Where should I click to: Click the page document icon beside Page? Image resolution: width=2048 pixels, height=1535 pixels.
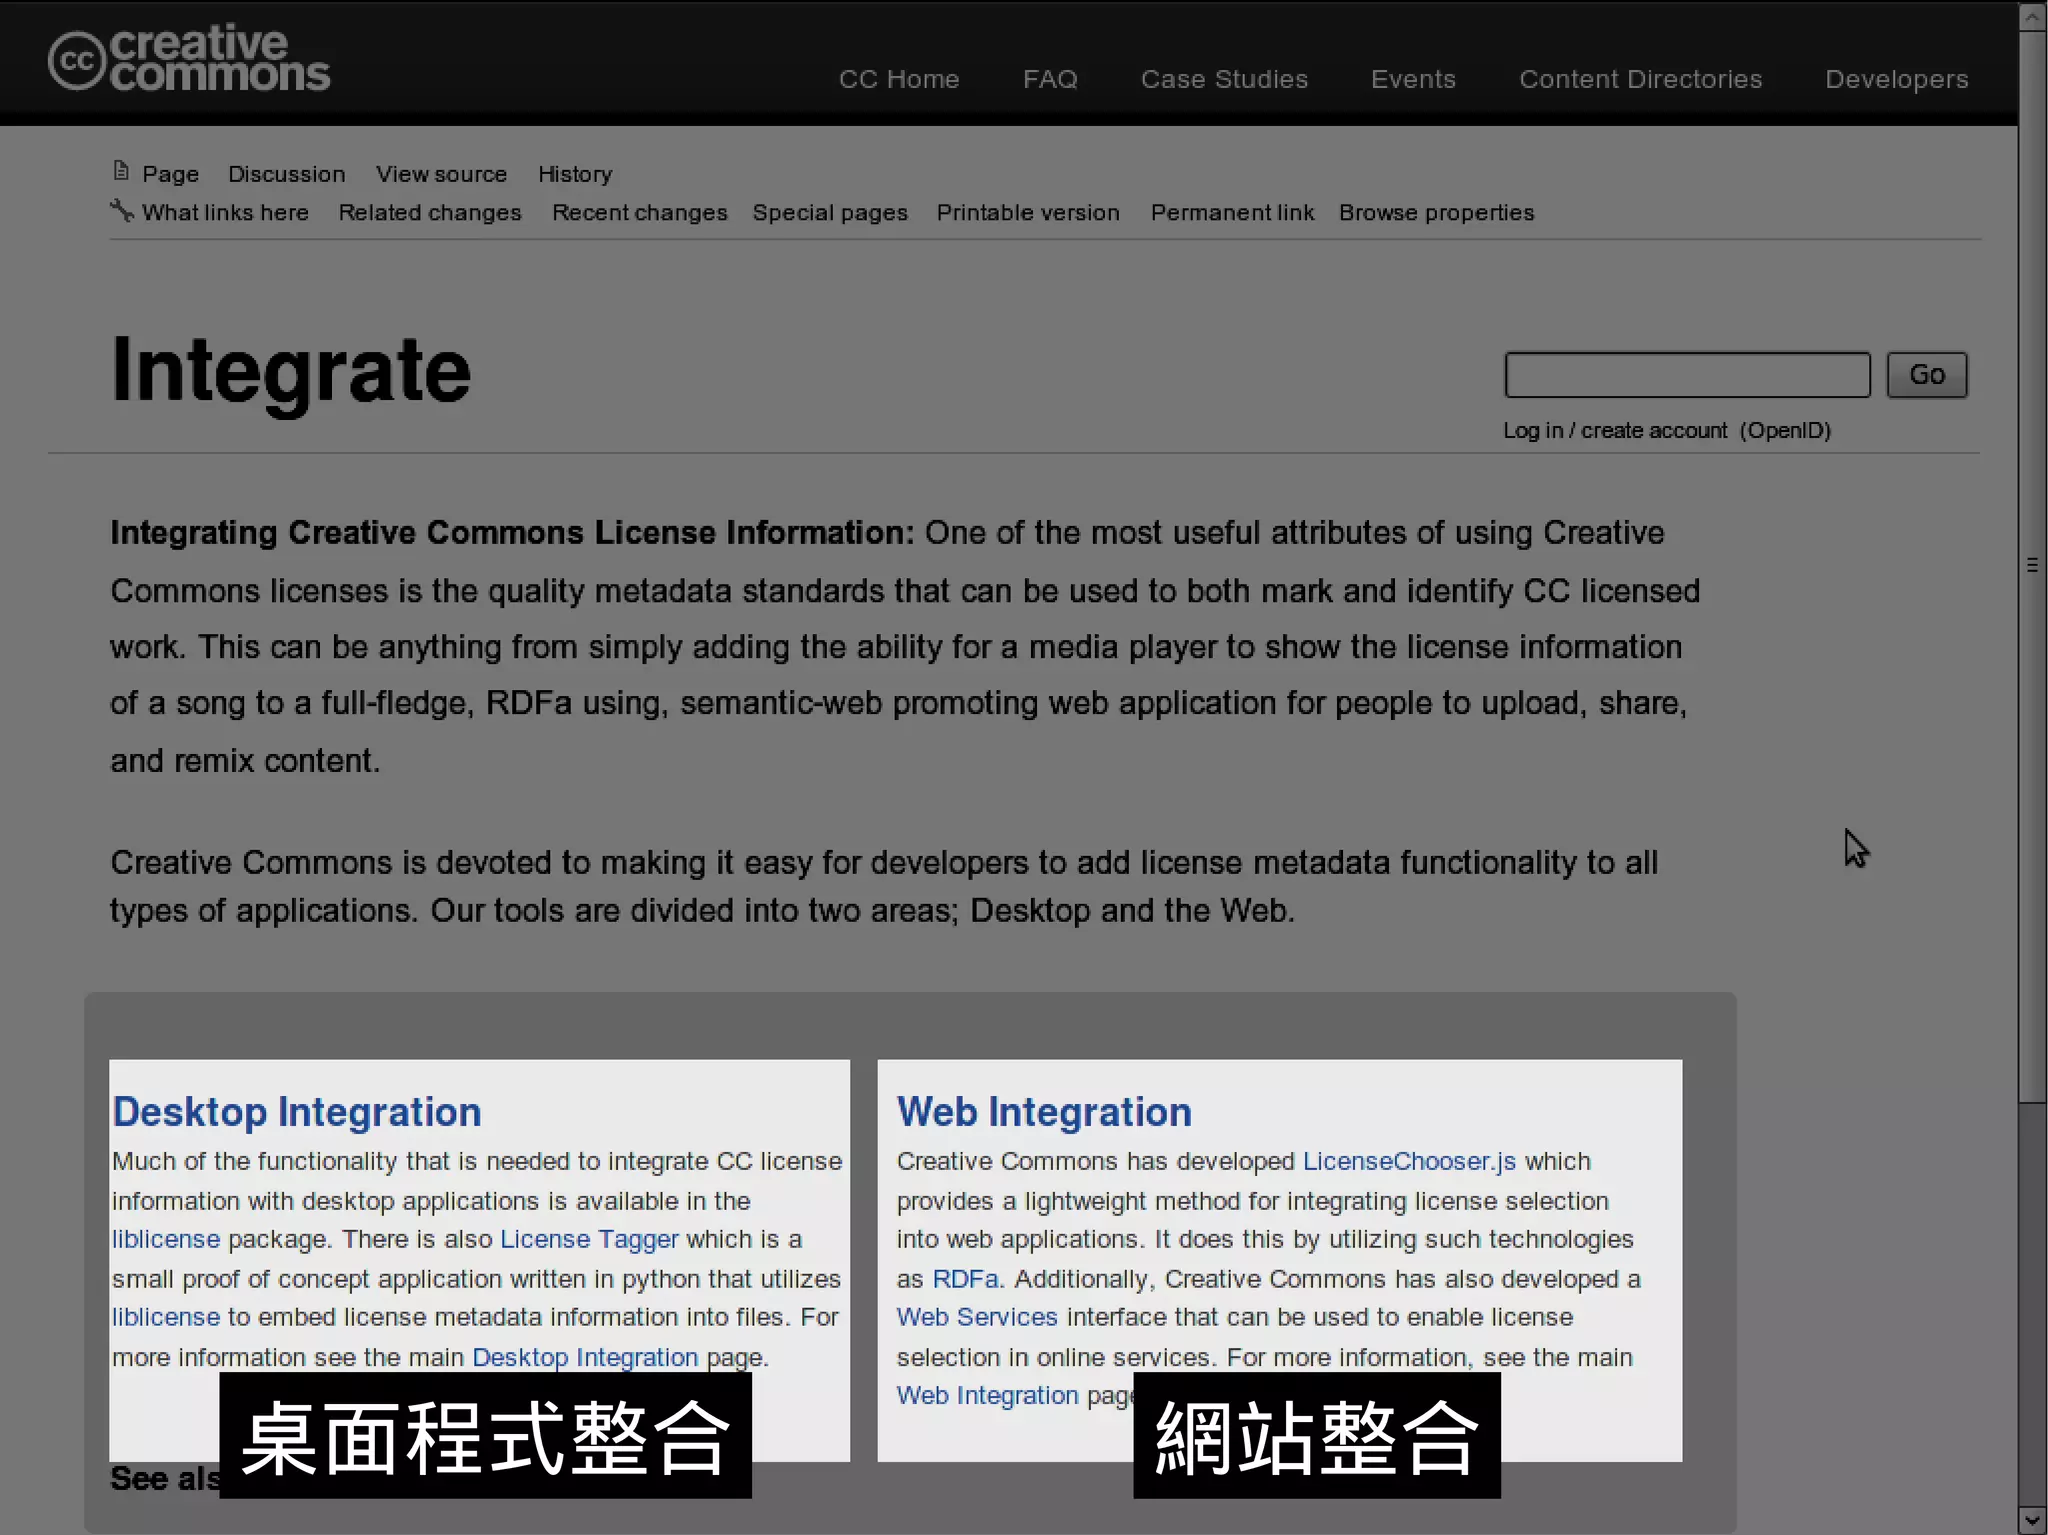tap(121, 171)
